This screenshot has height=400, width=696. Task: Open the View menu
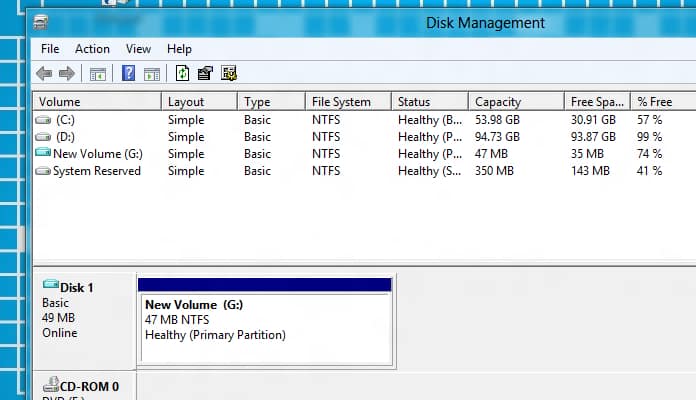point(138,49)
